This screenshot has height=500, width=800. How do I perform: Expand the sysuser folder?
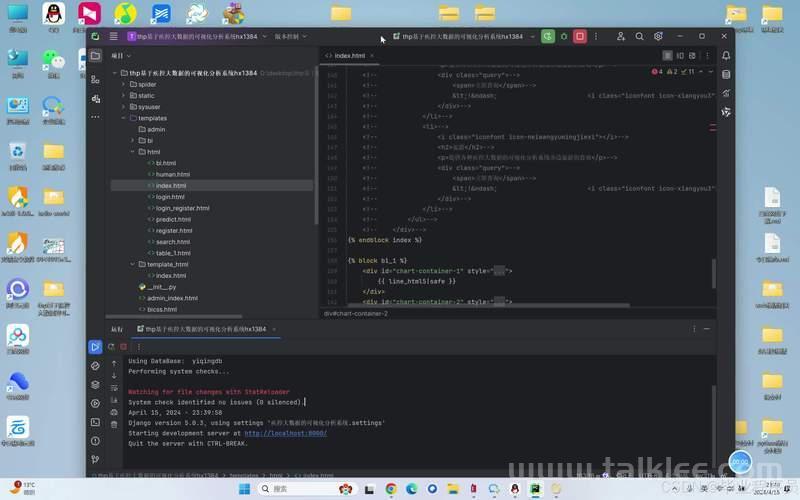click(x=123, y=107)
